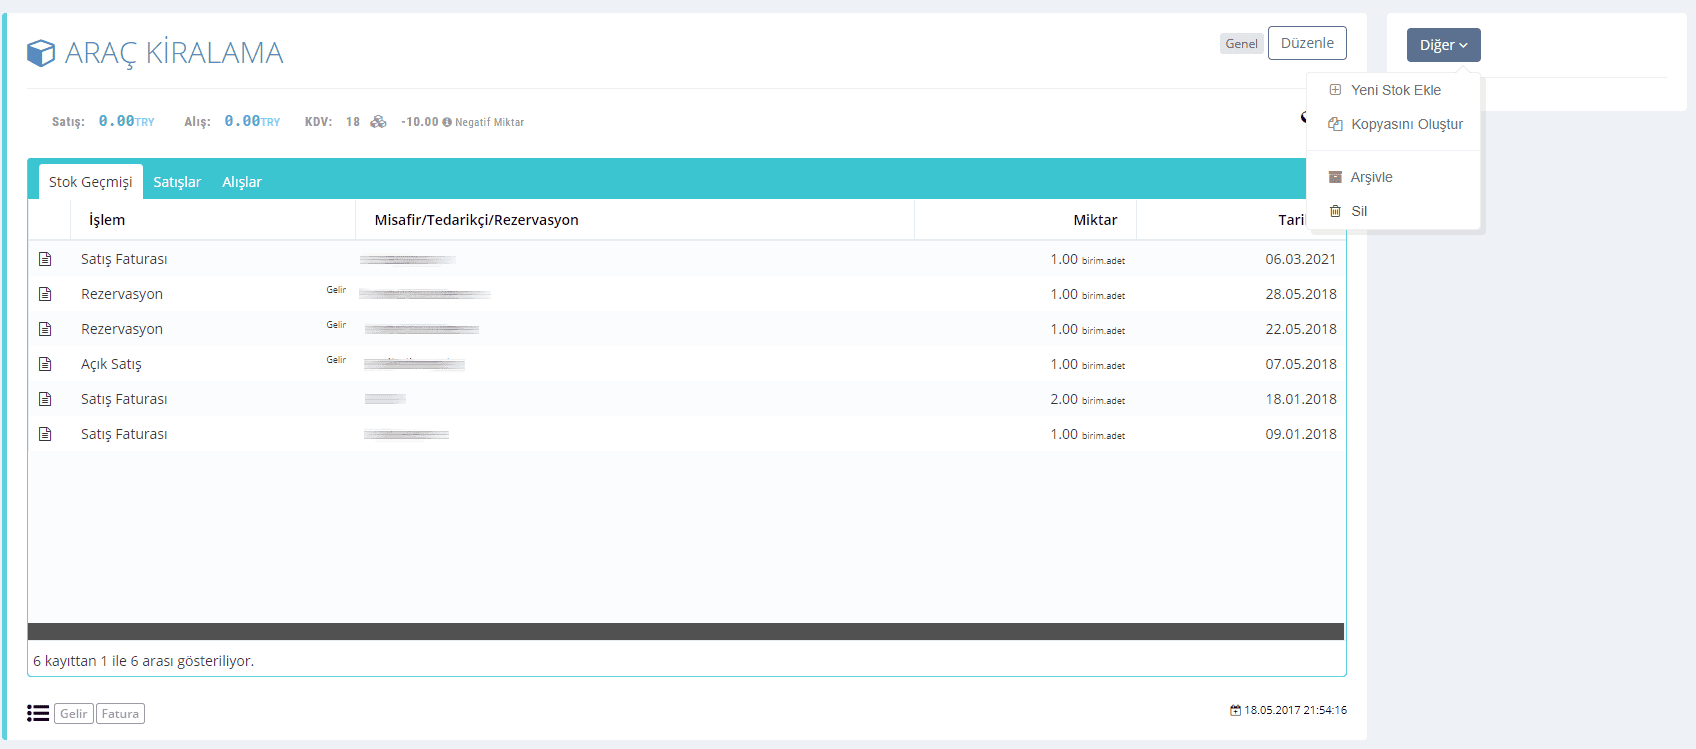Image resolution: width=1696 pixels, height=749 pixels.
Task: Click the Genel tag beside Düzenle
Action: [1242, 44]
